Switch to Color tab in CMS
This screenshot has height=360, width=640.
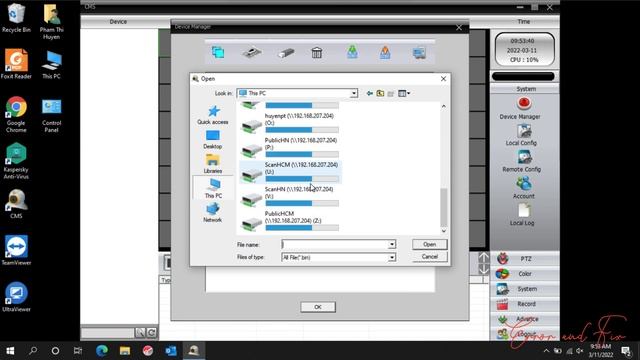(524, 274)
